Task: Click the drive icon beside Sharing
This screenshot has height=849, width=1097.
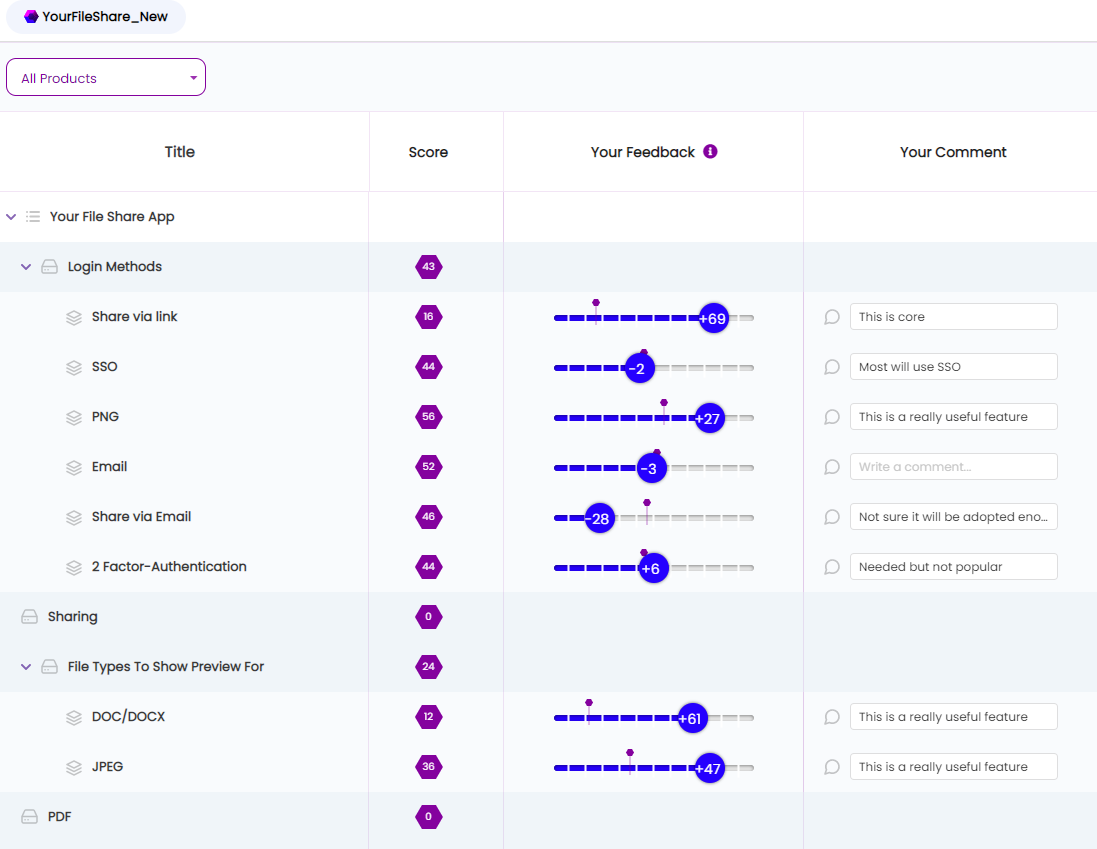Action: (30, 617)
